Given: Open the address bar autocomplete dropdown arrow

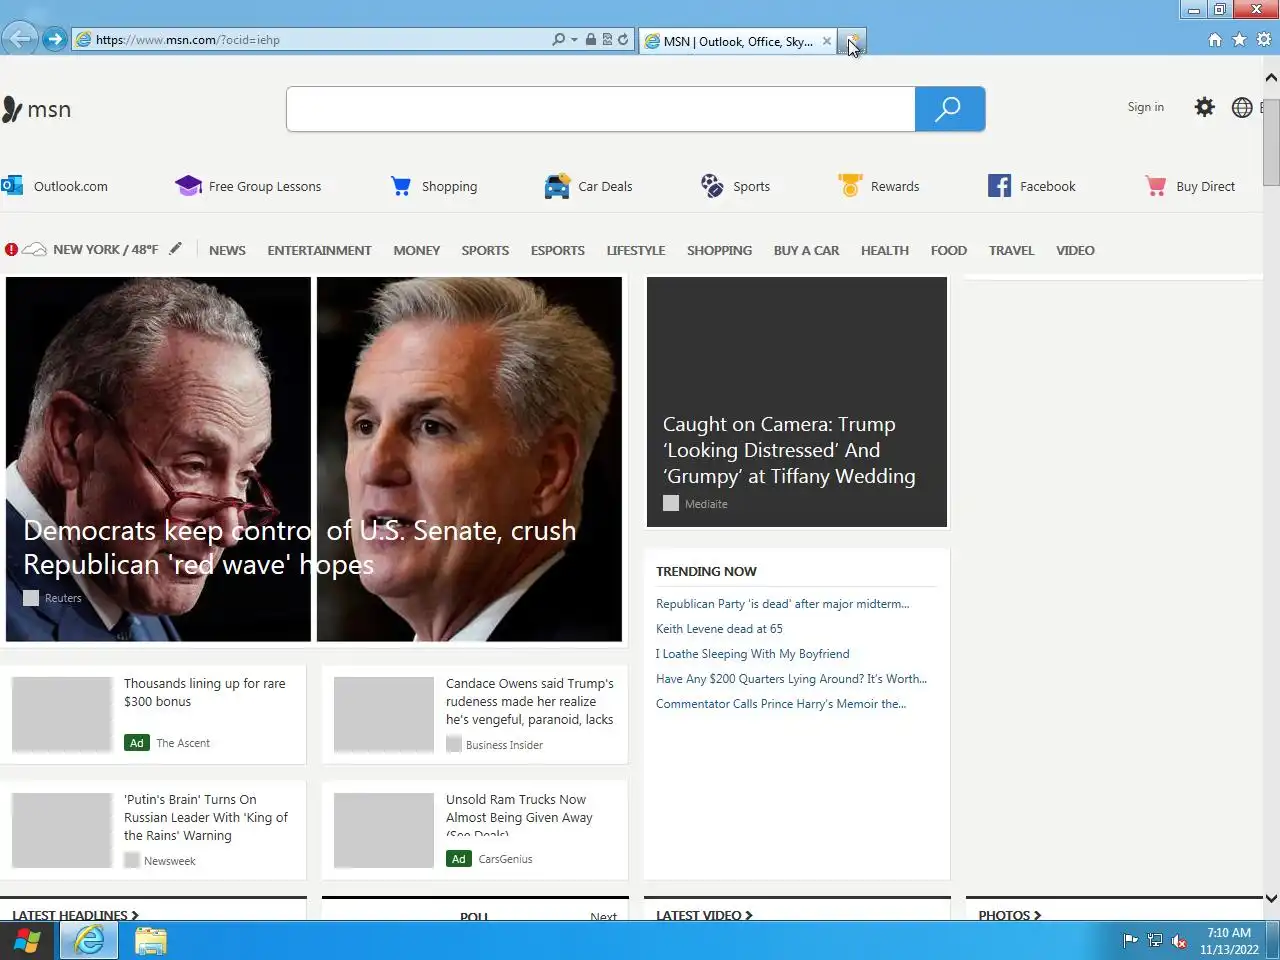Looking at the screenshot, I should (574, 40).
